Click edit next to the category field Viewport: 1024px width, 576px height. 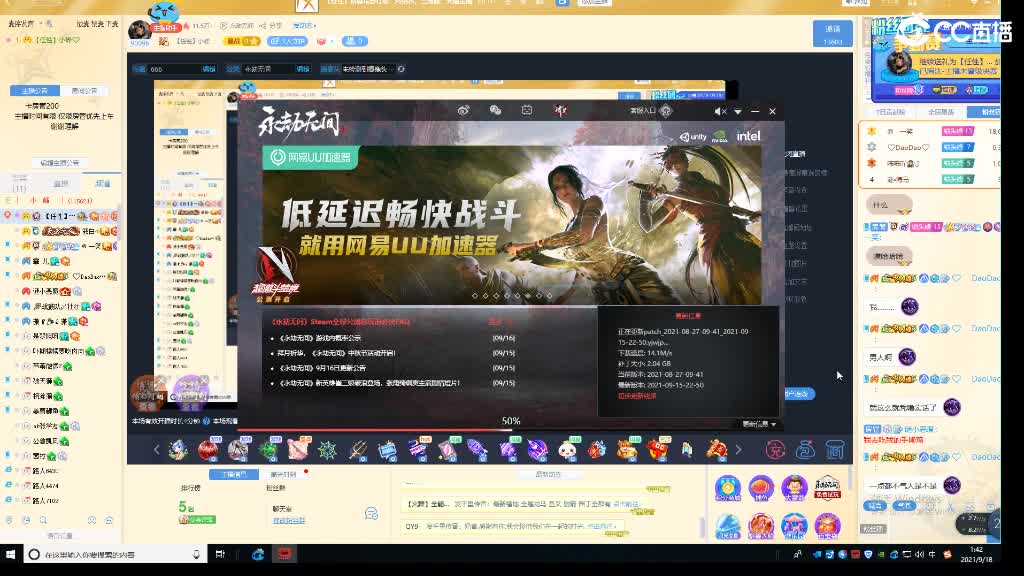coord(303,69)
